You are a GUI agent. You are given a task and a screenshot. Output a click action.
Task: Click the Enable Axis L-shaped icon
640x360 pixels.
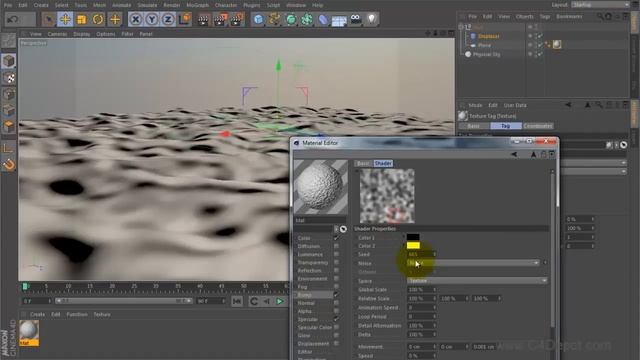click(8, 148)
